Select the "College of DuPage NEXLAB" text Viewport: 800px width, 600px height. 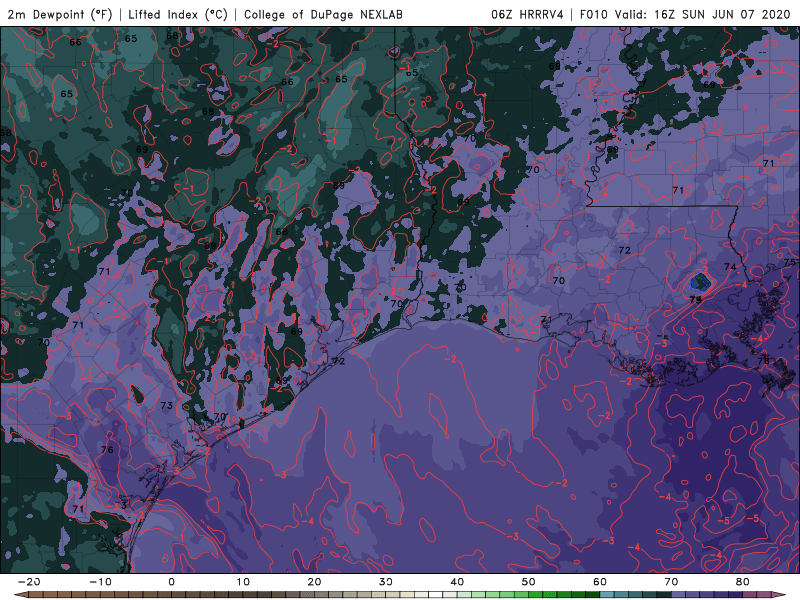tap(323, 14)
